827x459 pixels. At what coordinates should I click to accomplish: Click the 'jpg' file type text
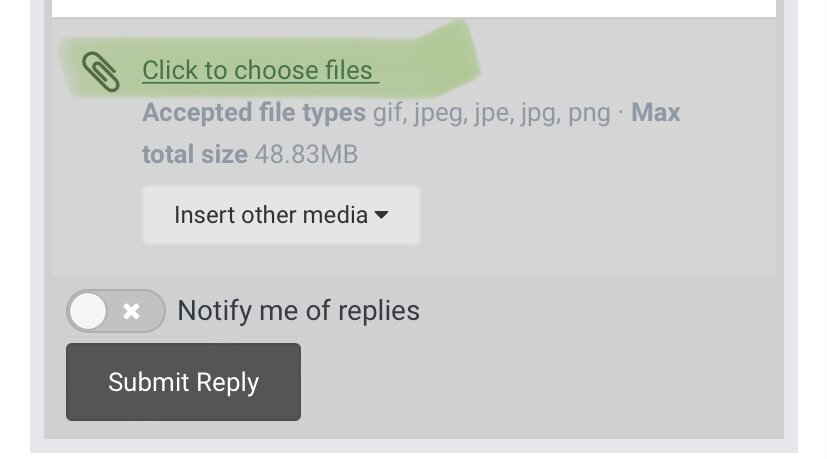[536, 113]
